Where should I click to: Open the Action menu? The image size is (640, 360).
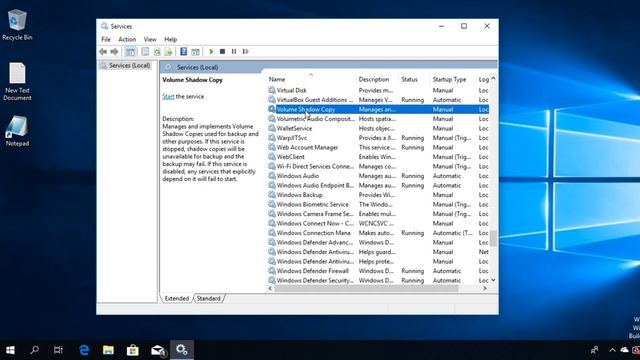point(127,39)
